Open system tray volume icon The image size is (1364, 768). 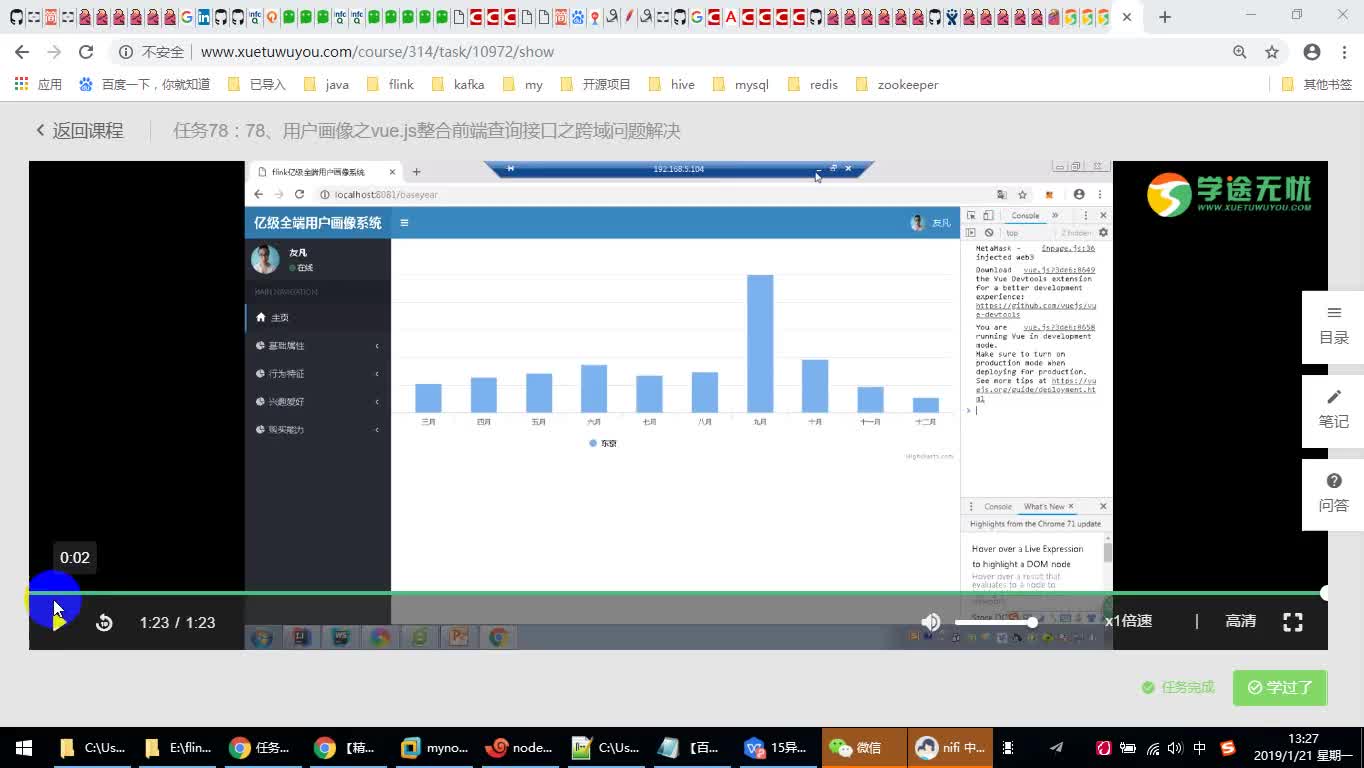click(1175, 748)
